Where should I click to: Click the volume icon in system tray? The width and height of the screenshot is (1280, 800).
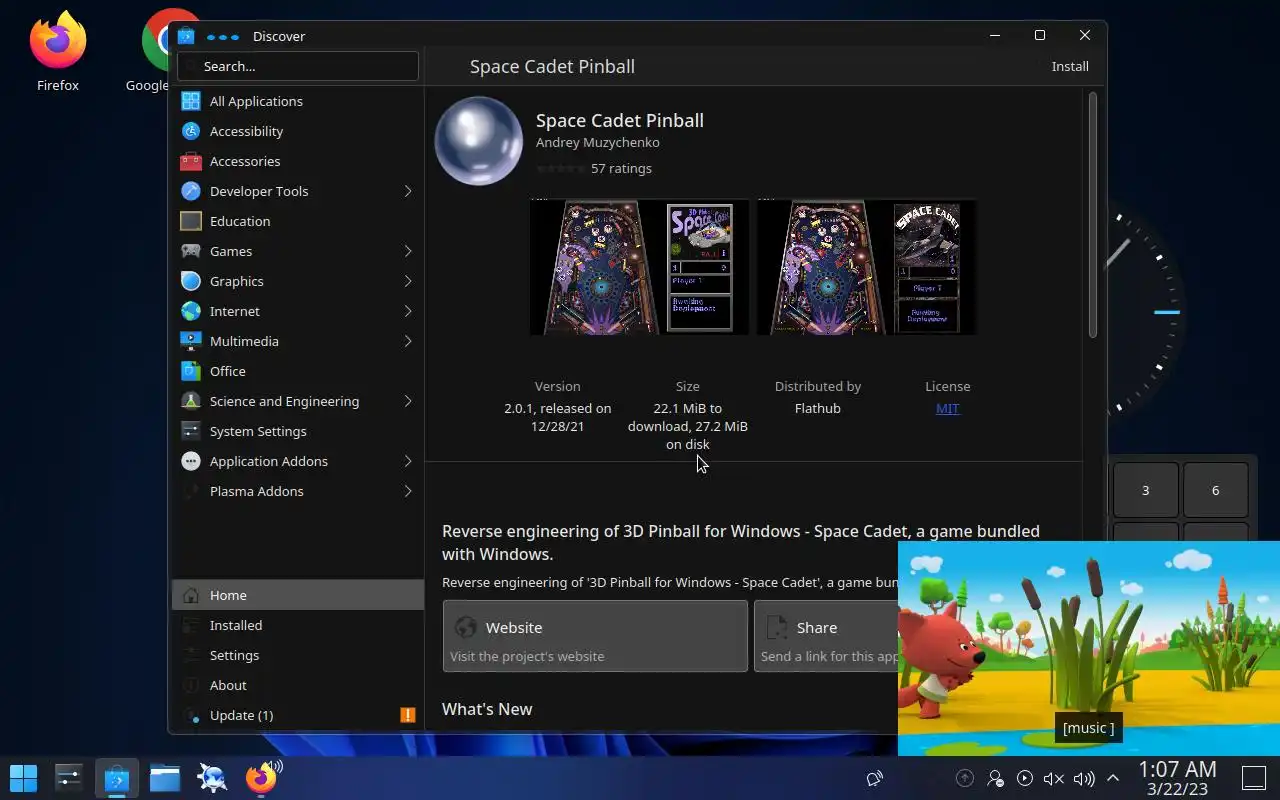click(1084, 778)
